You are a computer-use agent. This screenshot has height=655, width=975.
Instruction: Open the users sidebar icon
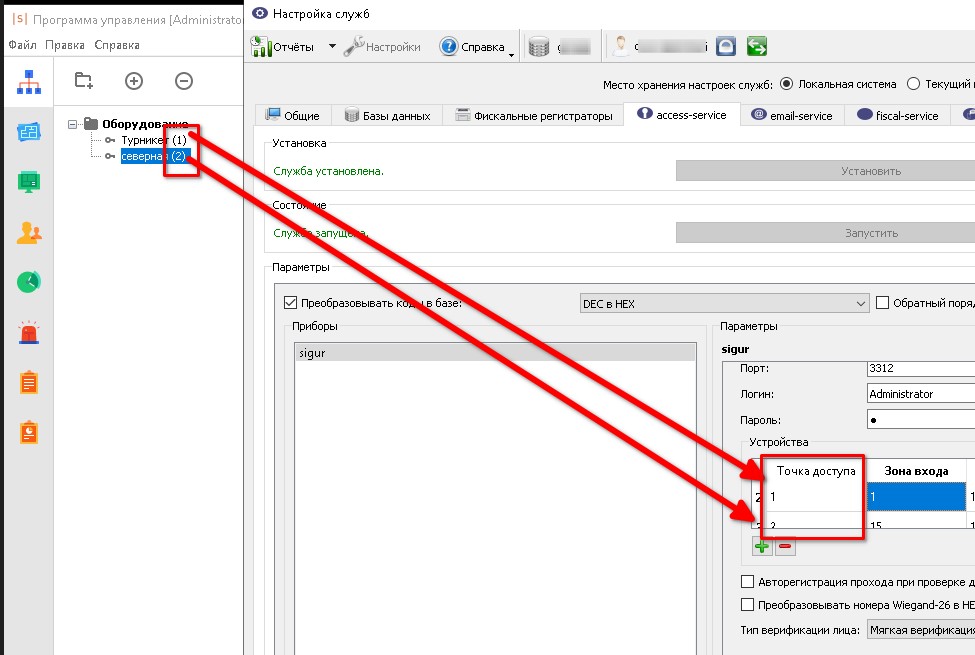[x=29, y=233]
